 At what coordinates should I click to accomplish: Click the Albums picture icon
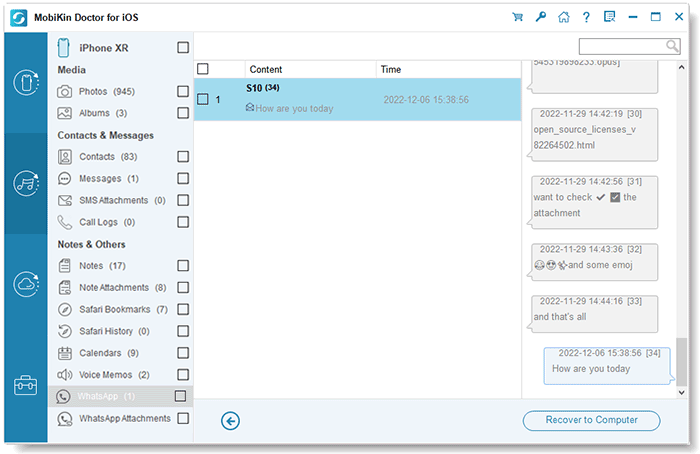64,113
